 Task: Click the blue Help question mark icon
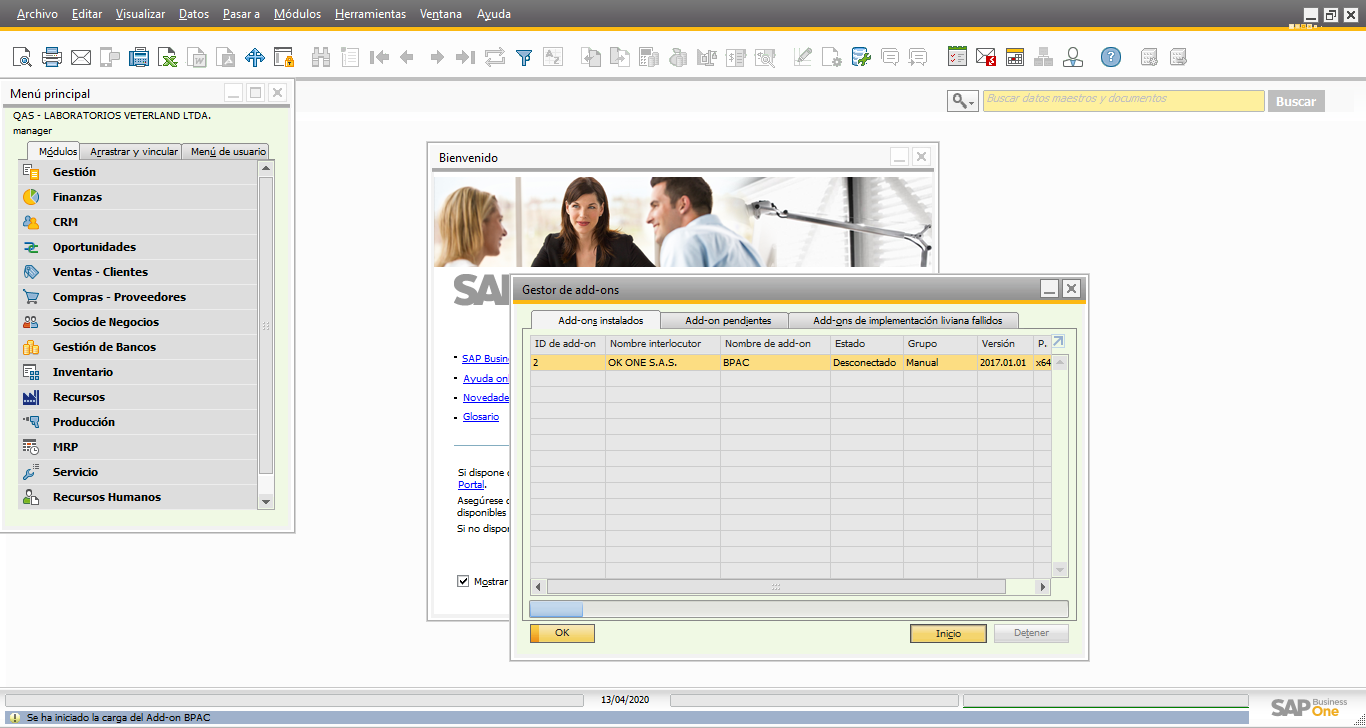pyautogui.click(x=1110, y=57)
